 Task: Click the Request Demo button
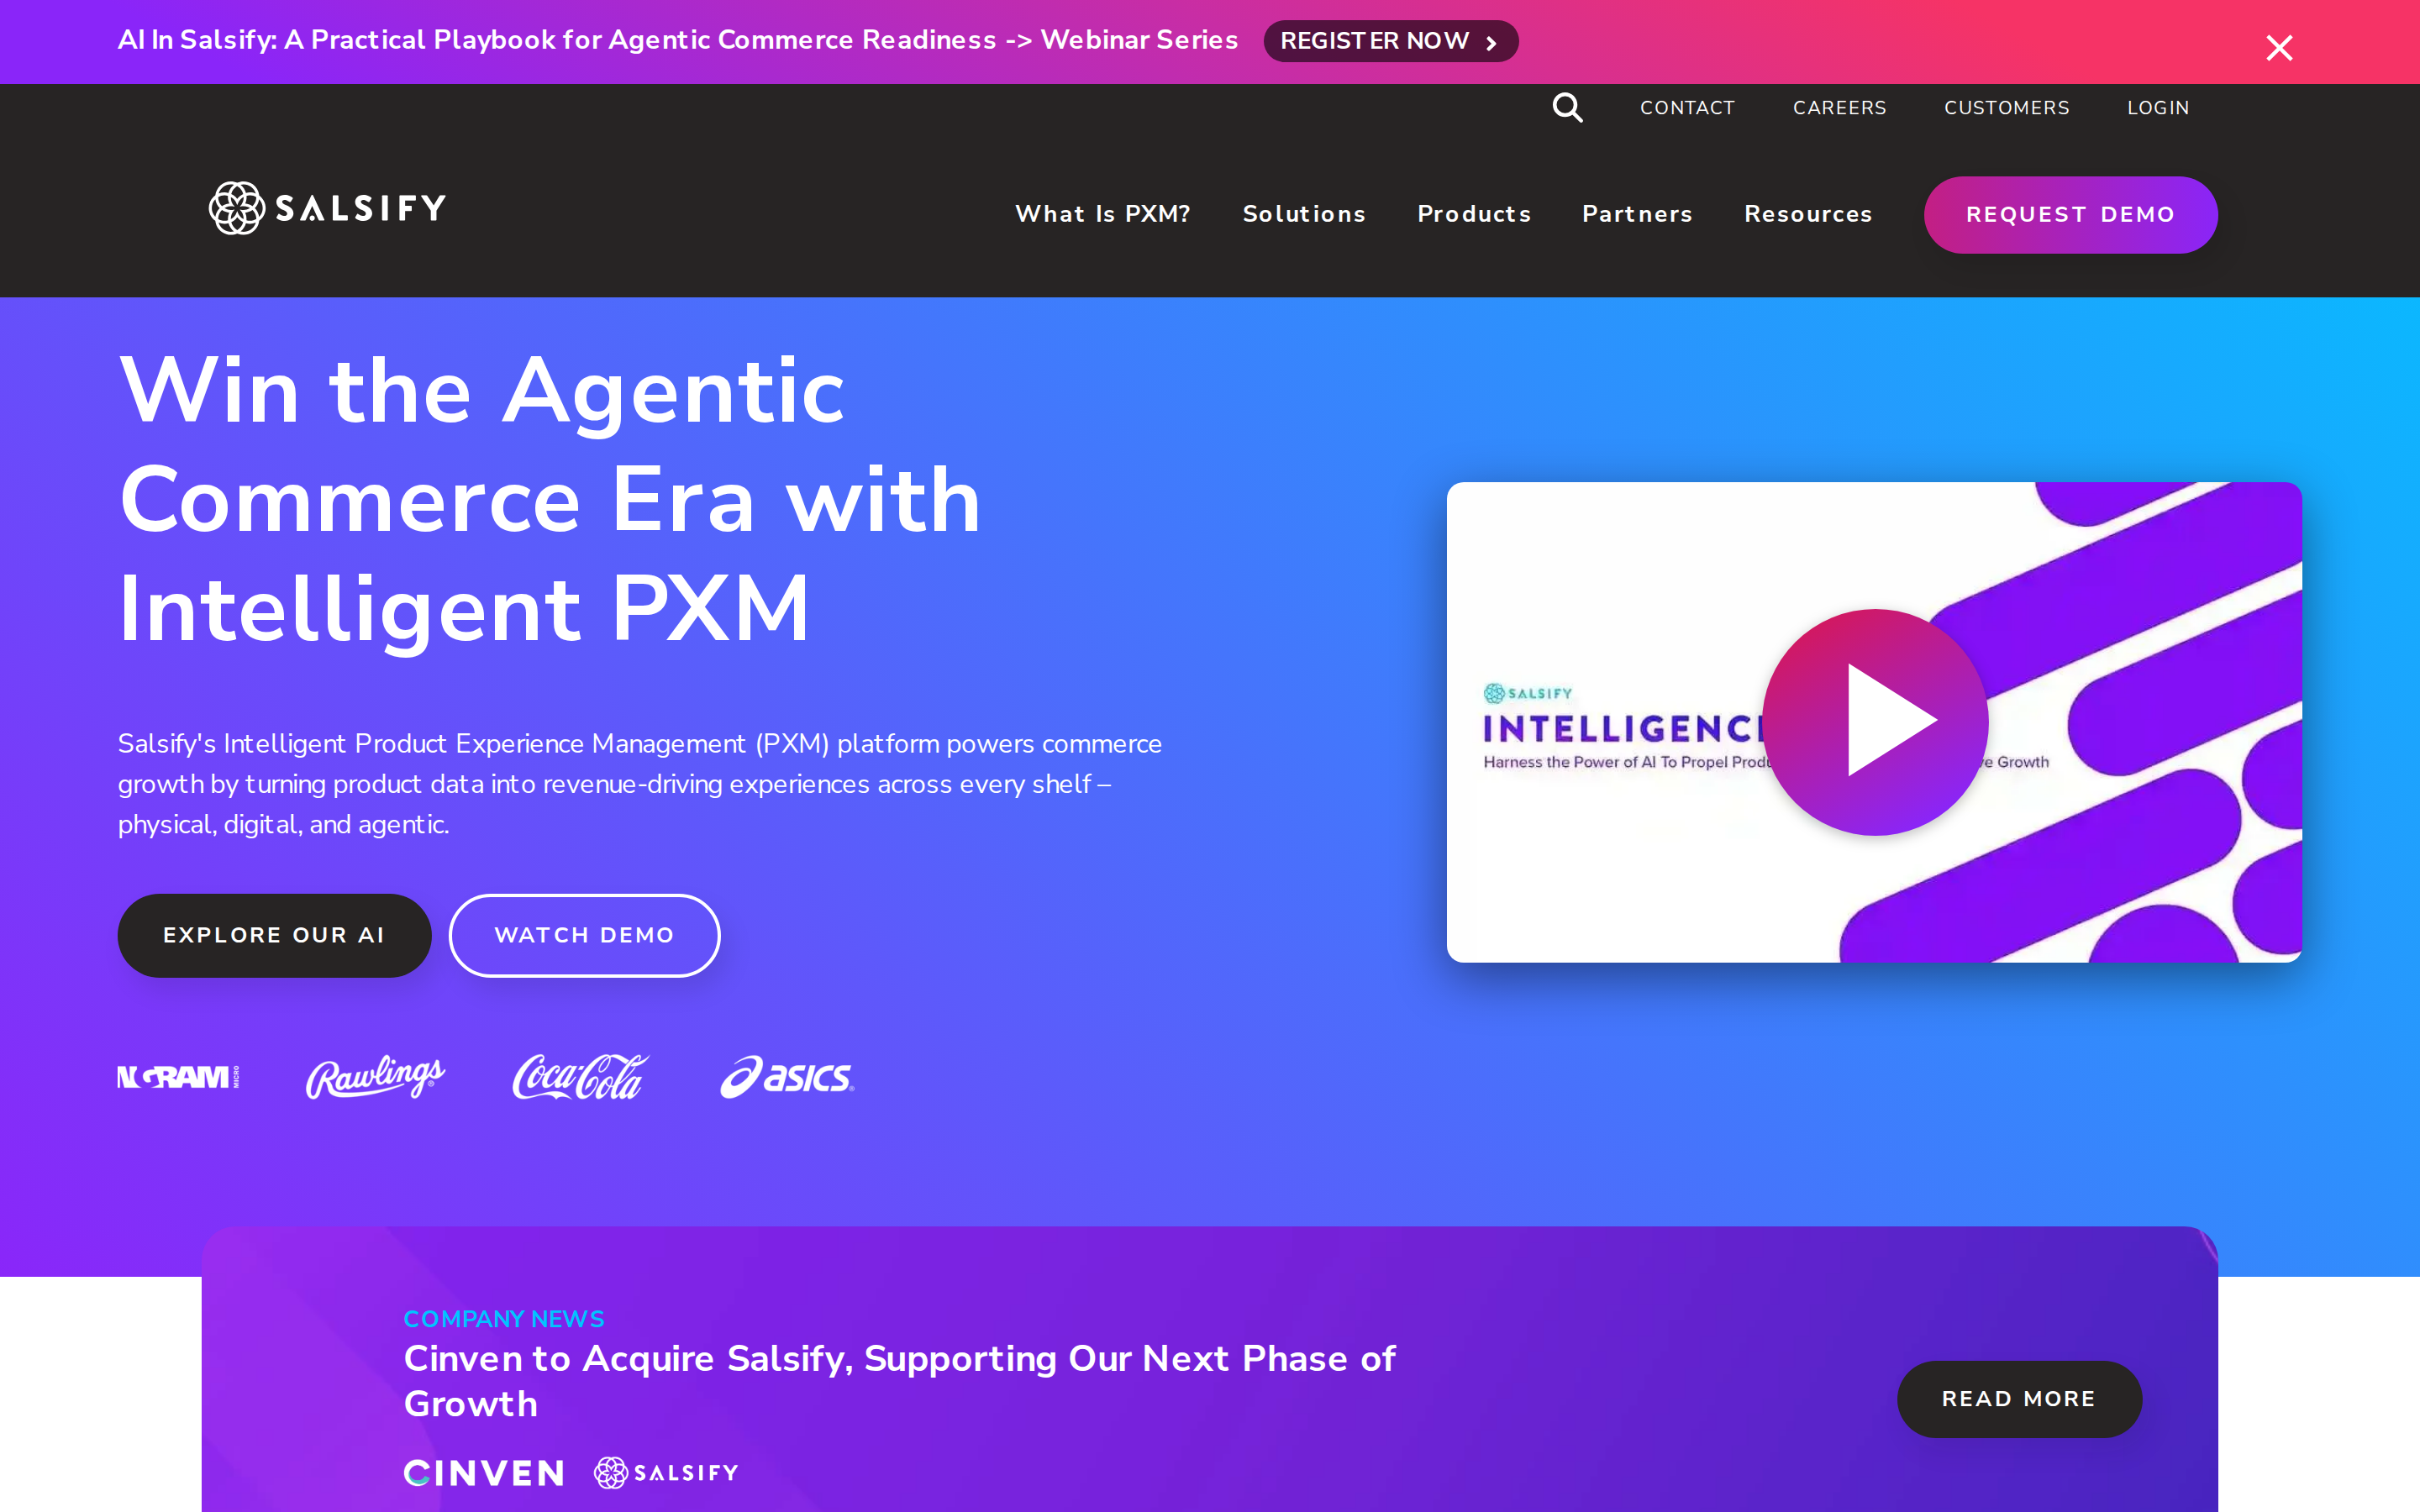(x=2070, y=215)
